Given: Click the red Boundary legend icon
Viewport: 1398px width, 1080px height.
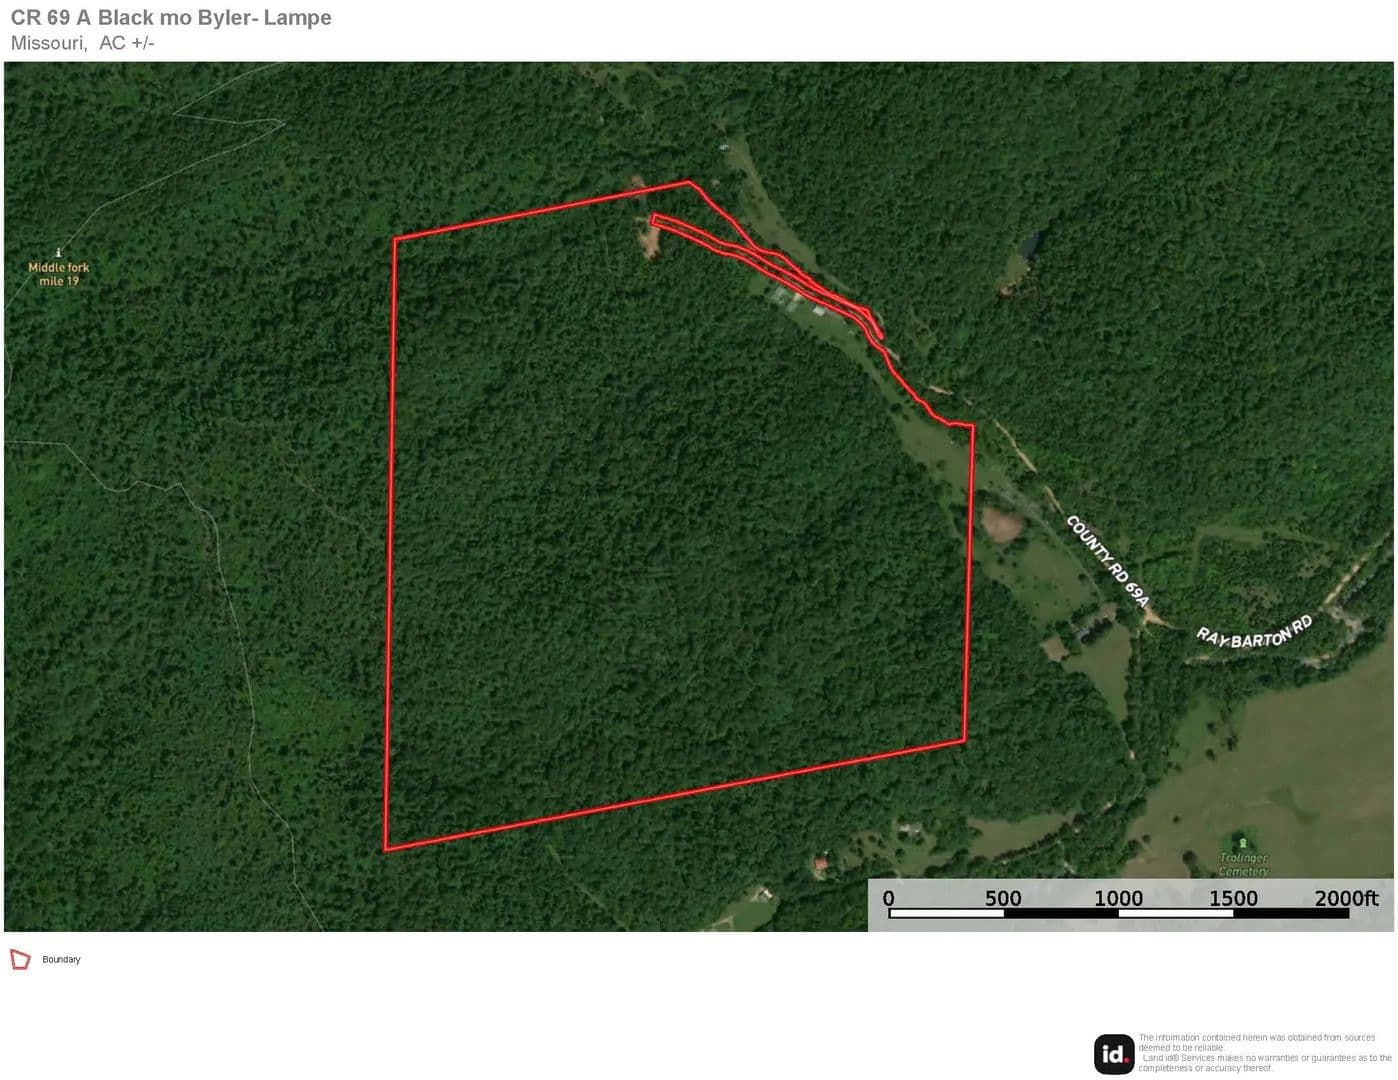Looking at the screenshot, I should pyautogui.click(x=20, y=960).
